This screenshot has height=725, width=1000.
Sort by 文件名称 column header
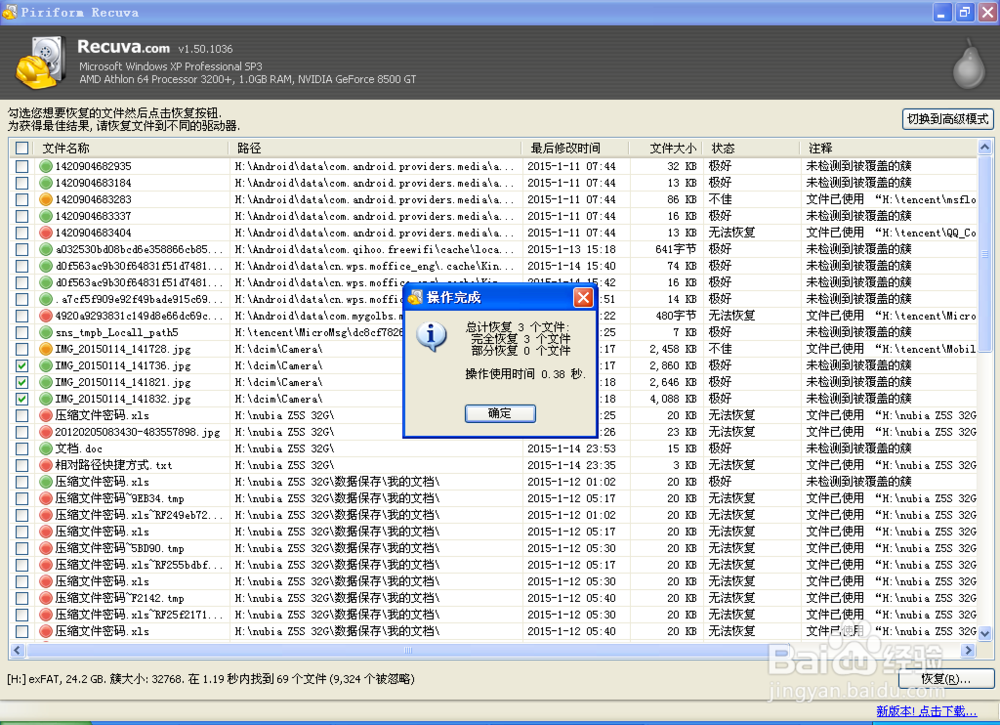click(x=131, y=148)
